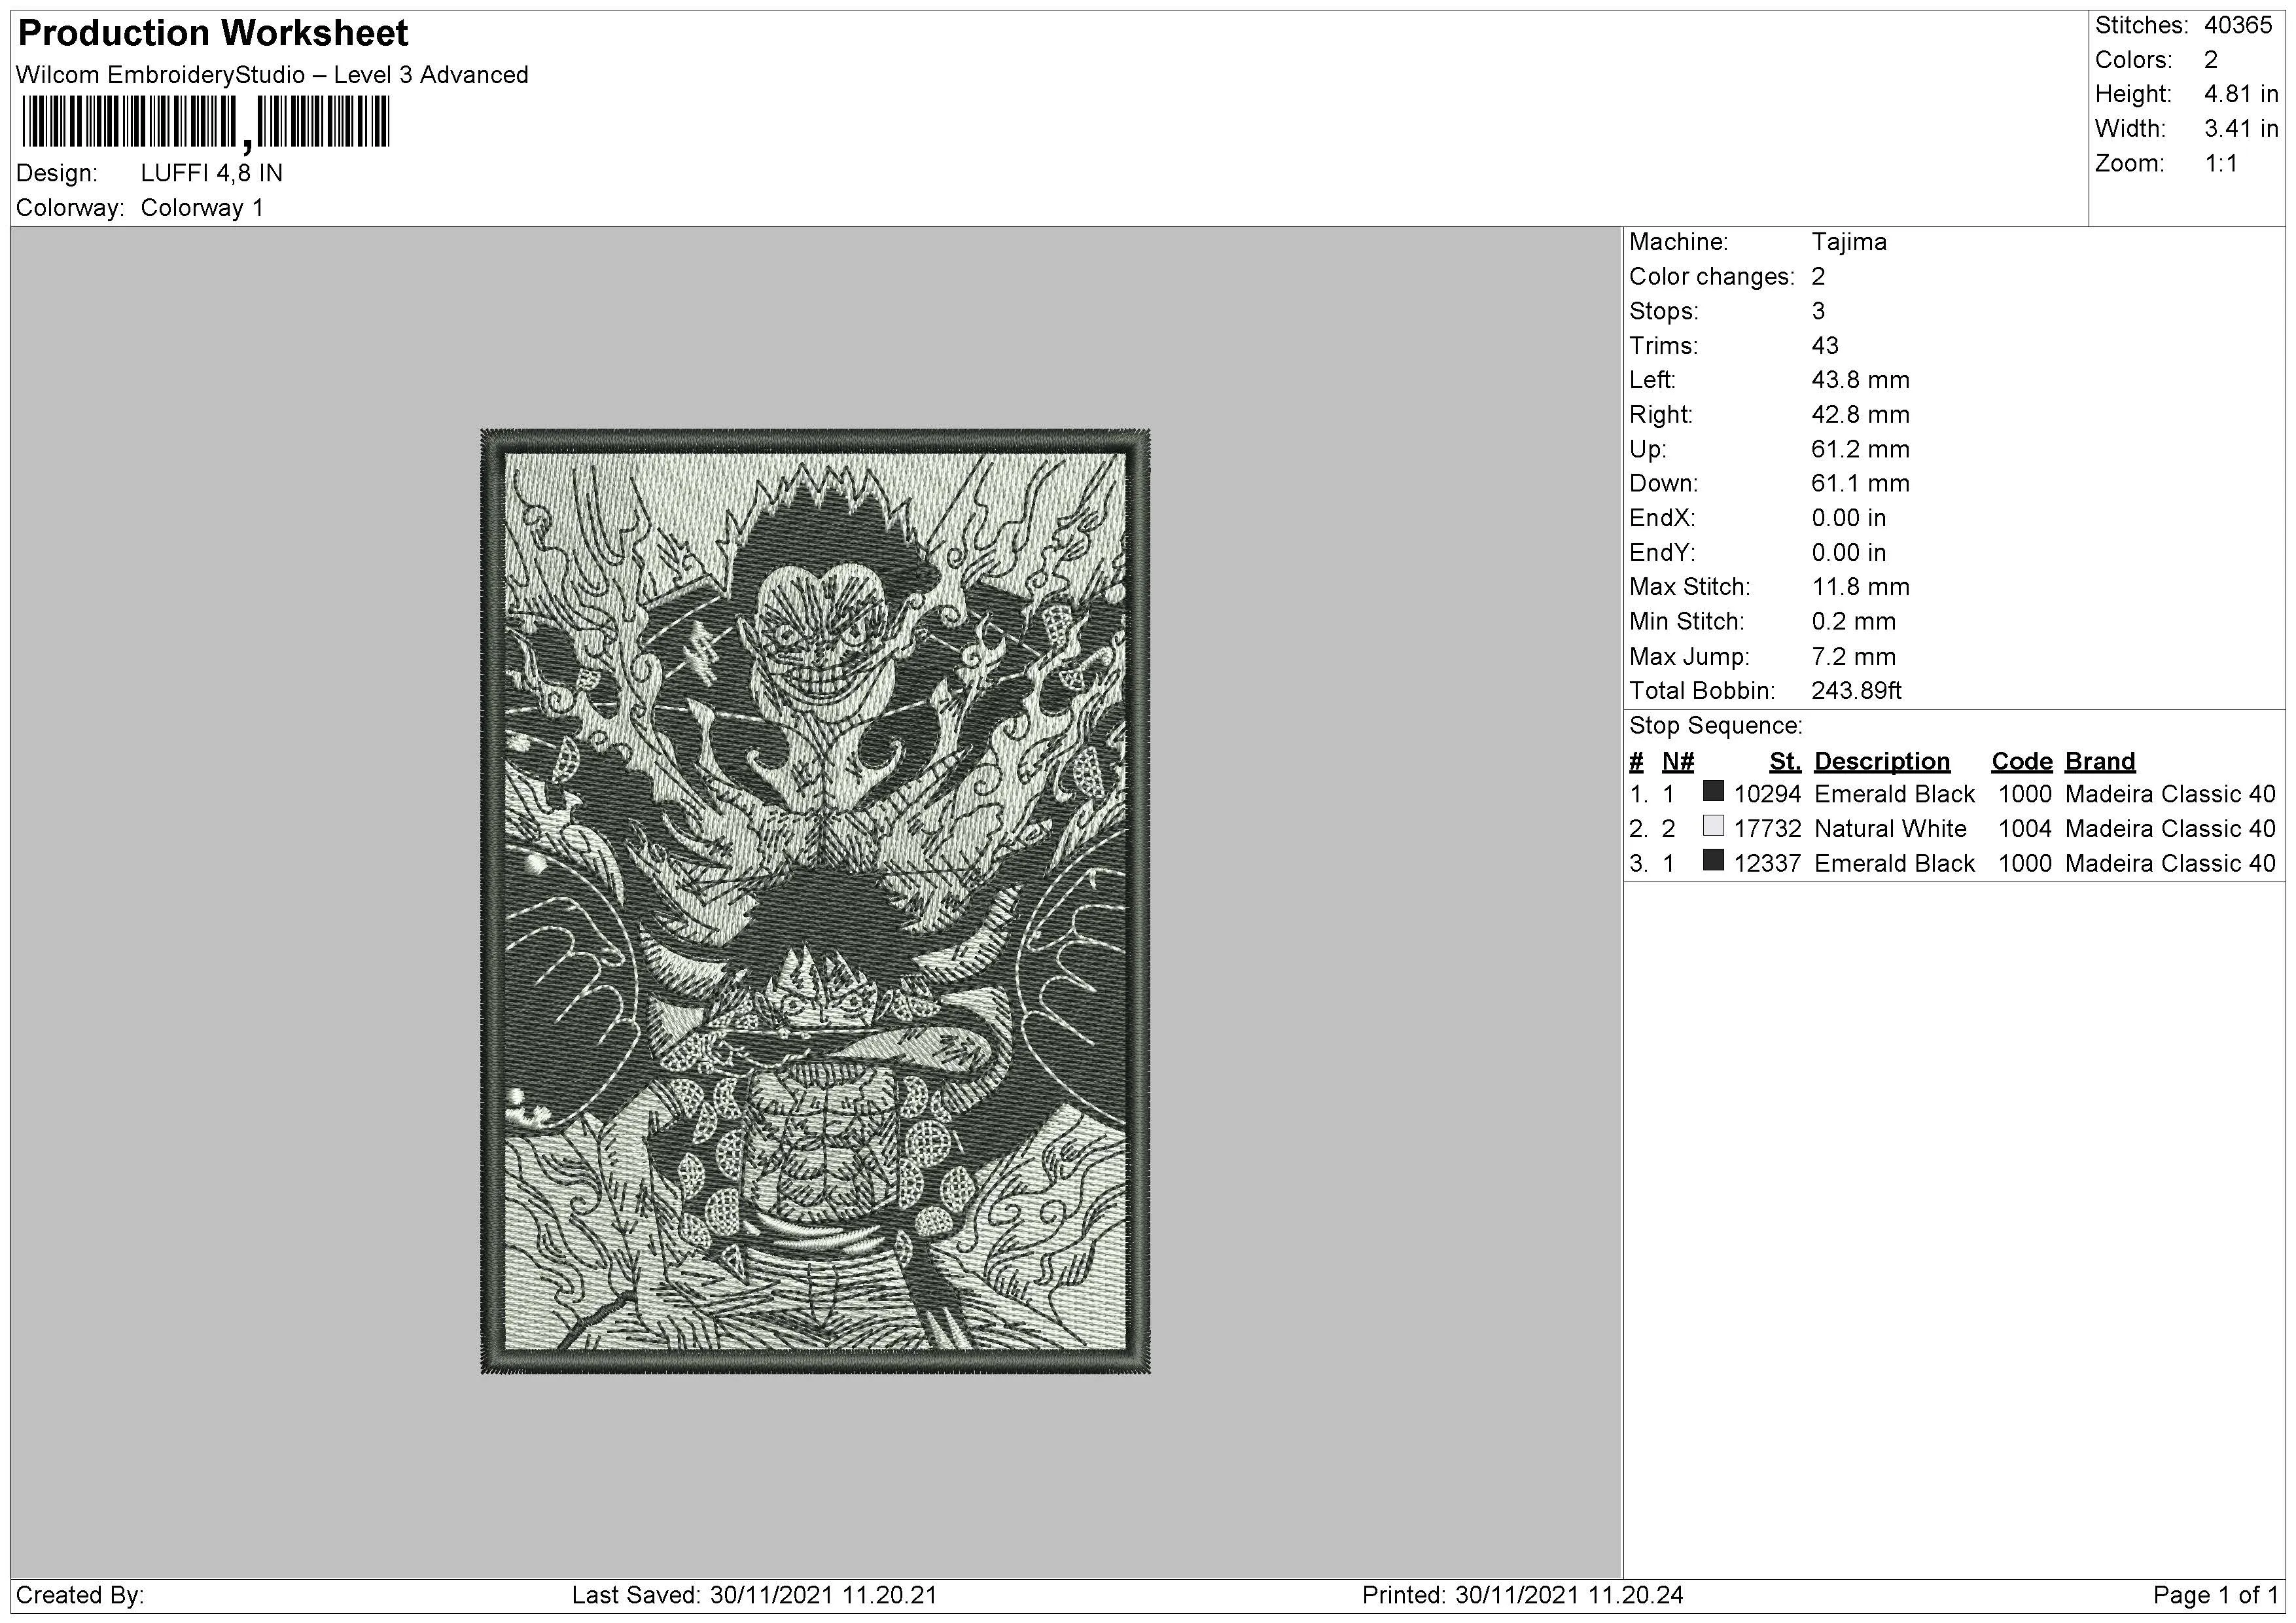Click the Machine value Tajima
This screenshot has width=2296, height=1623.
coord(1849,242)
